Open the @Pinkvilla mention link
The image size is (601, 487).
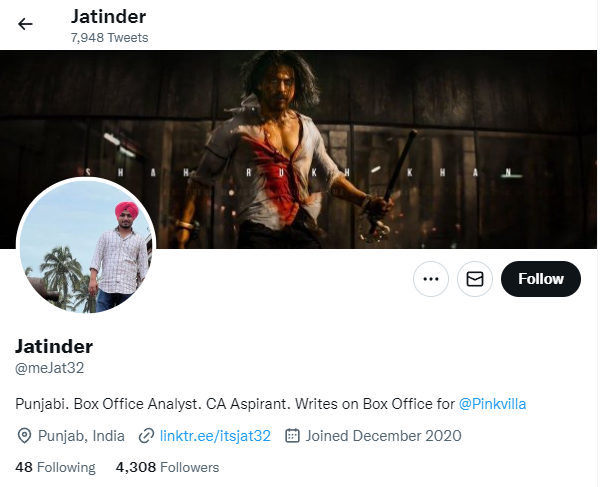coord(492,404)
